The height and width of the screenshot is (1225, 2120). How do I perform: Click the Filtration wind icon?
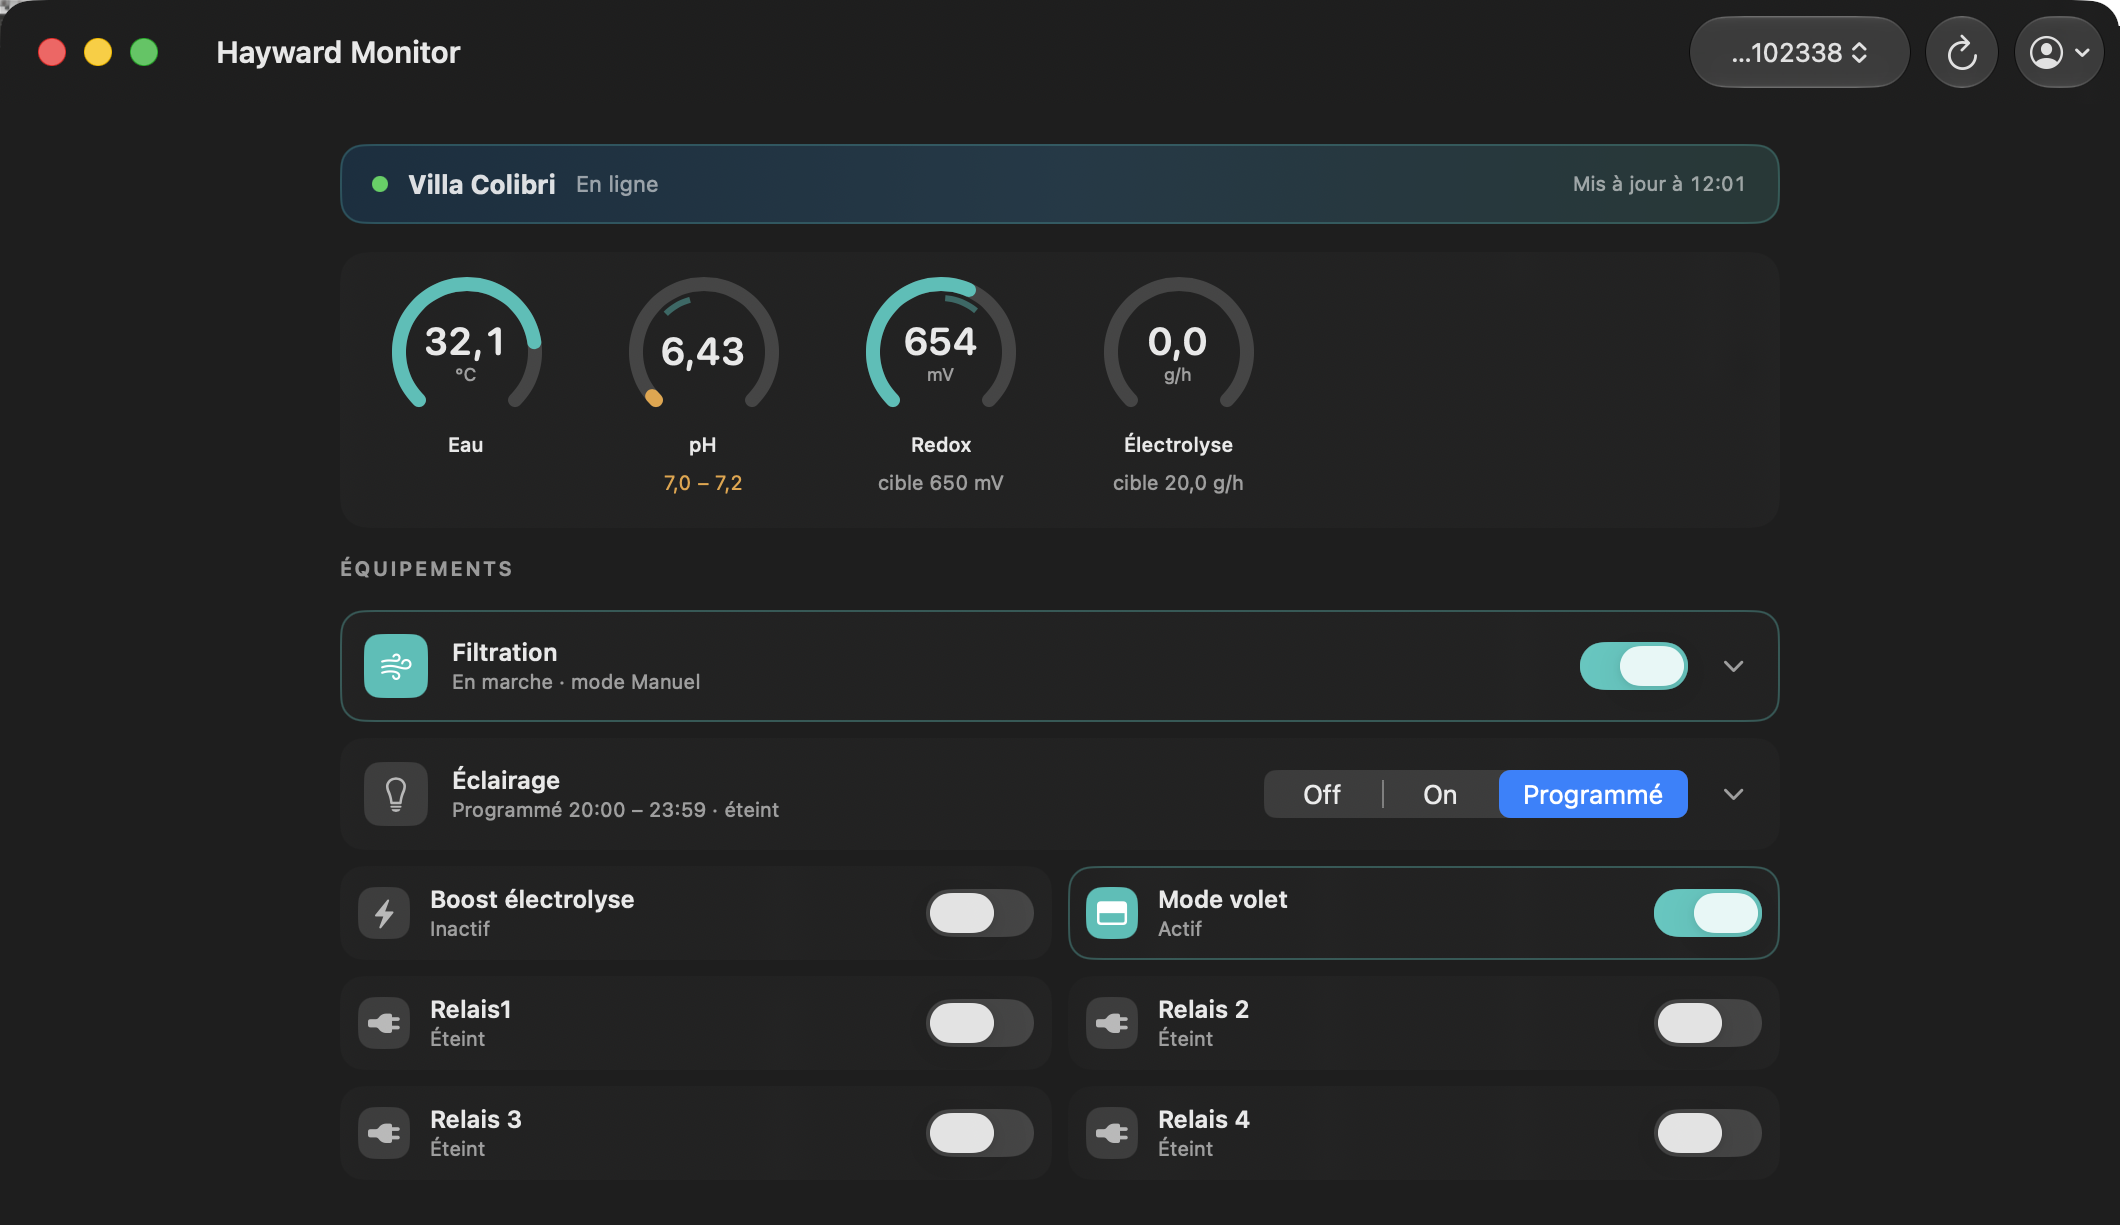tap(396, 666)
